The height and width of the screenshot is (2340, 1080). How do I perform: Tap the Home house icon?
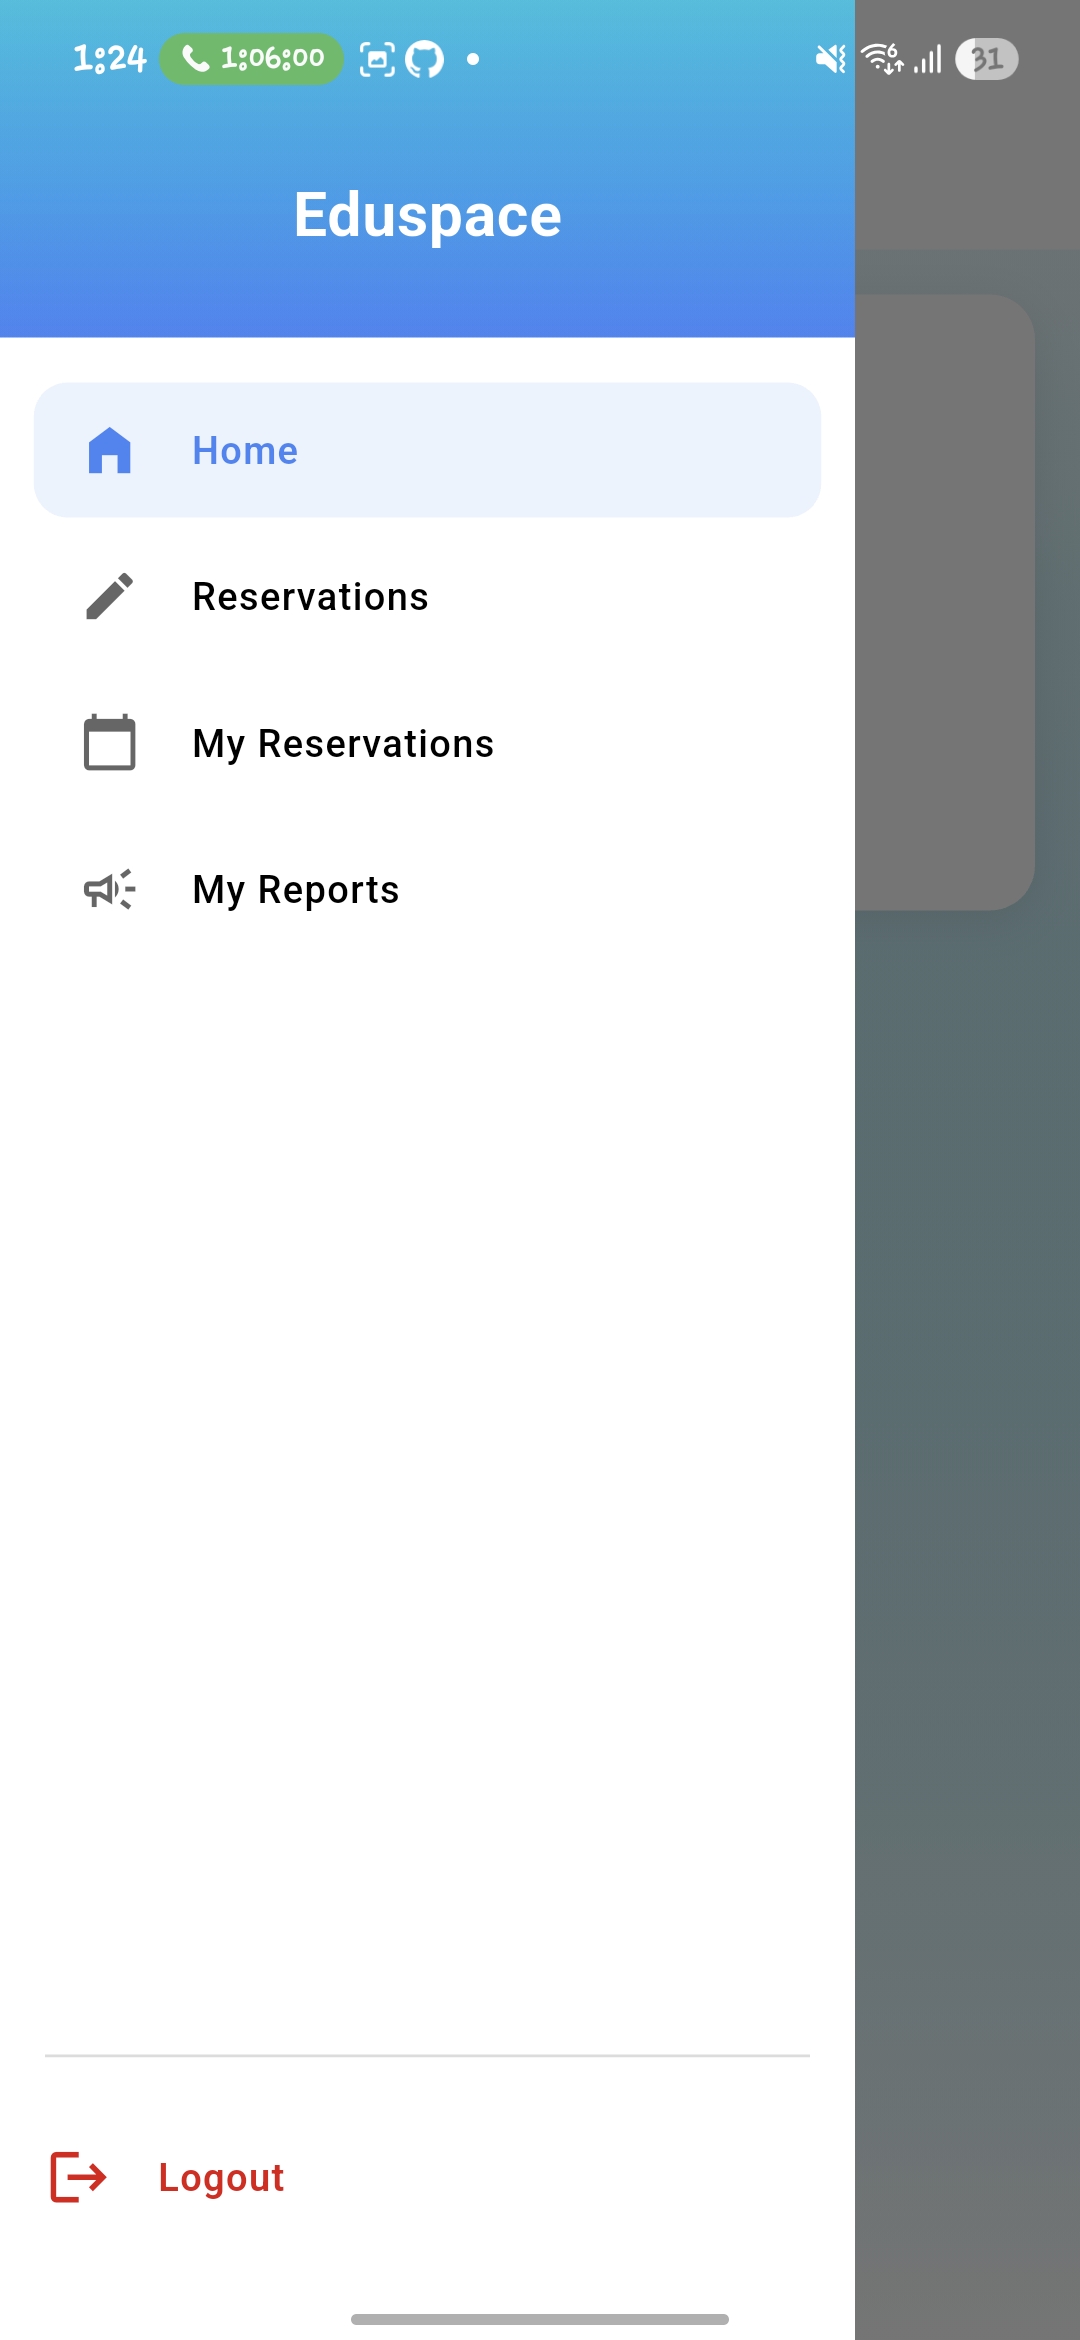[110, 450]
